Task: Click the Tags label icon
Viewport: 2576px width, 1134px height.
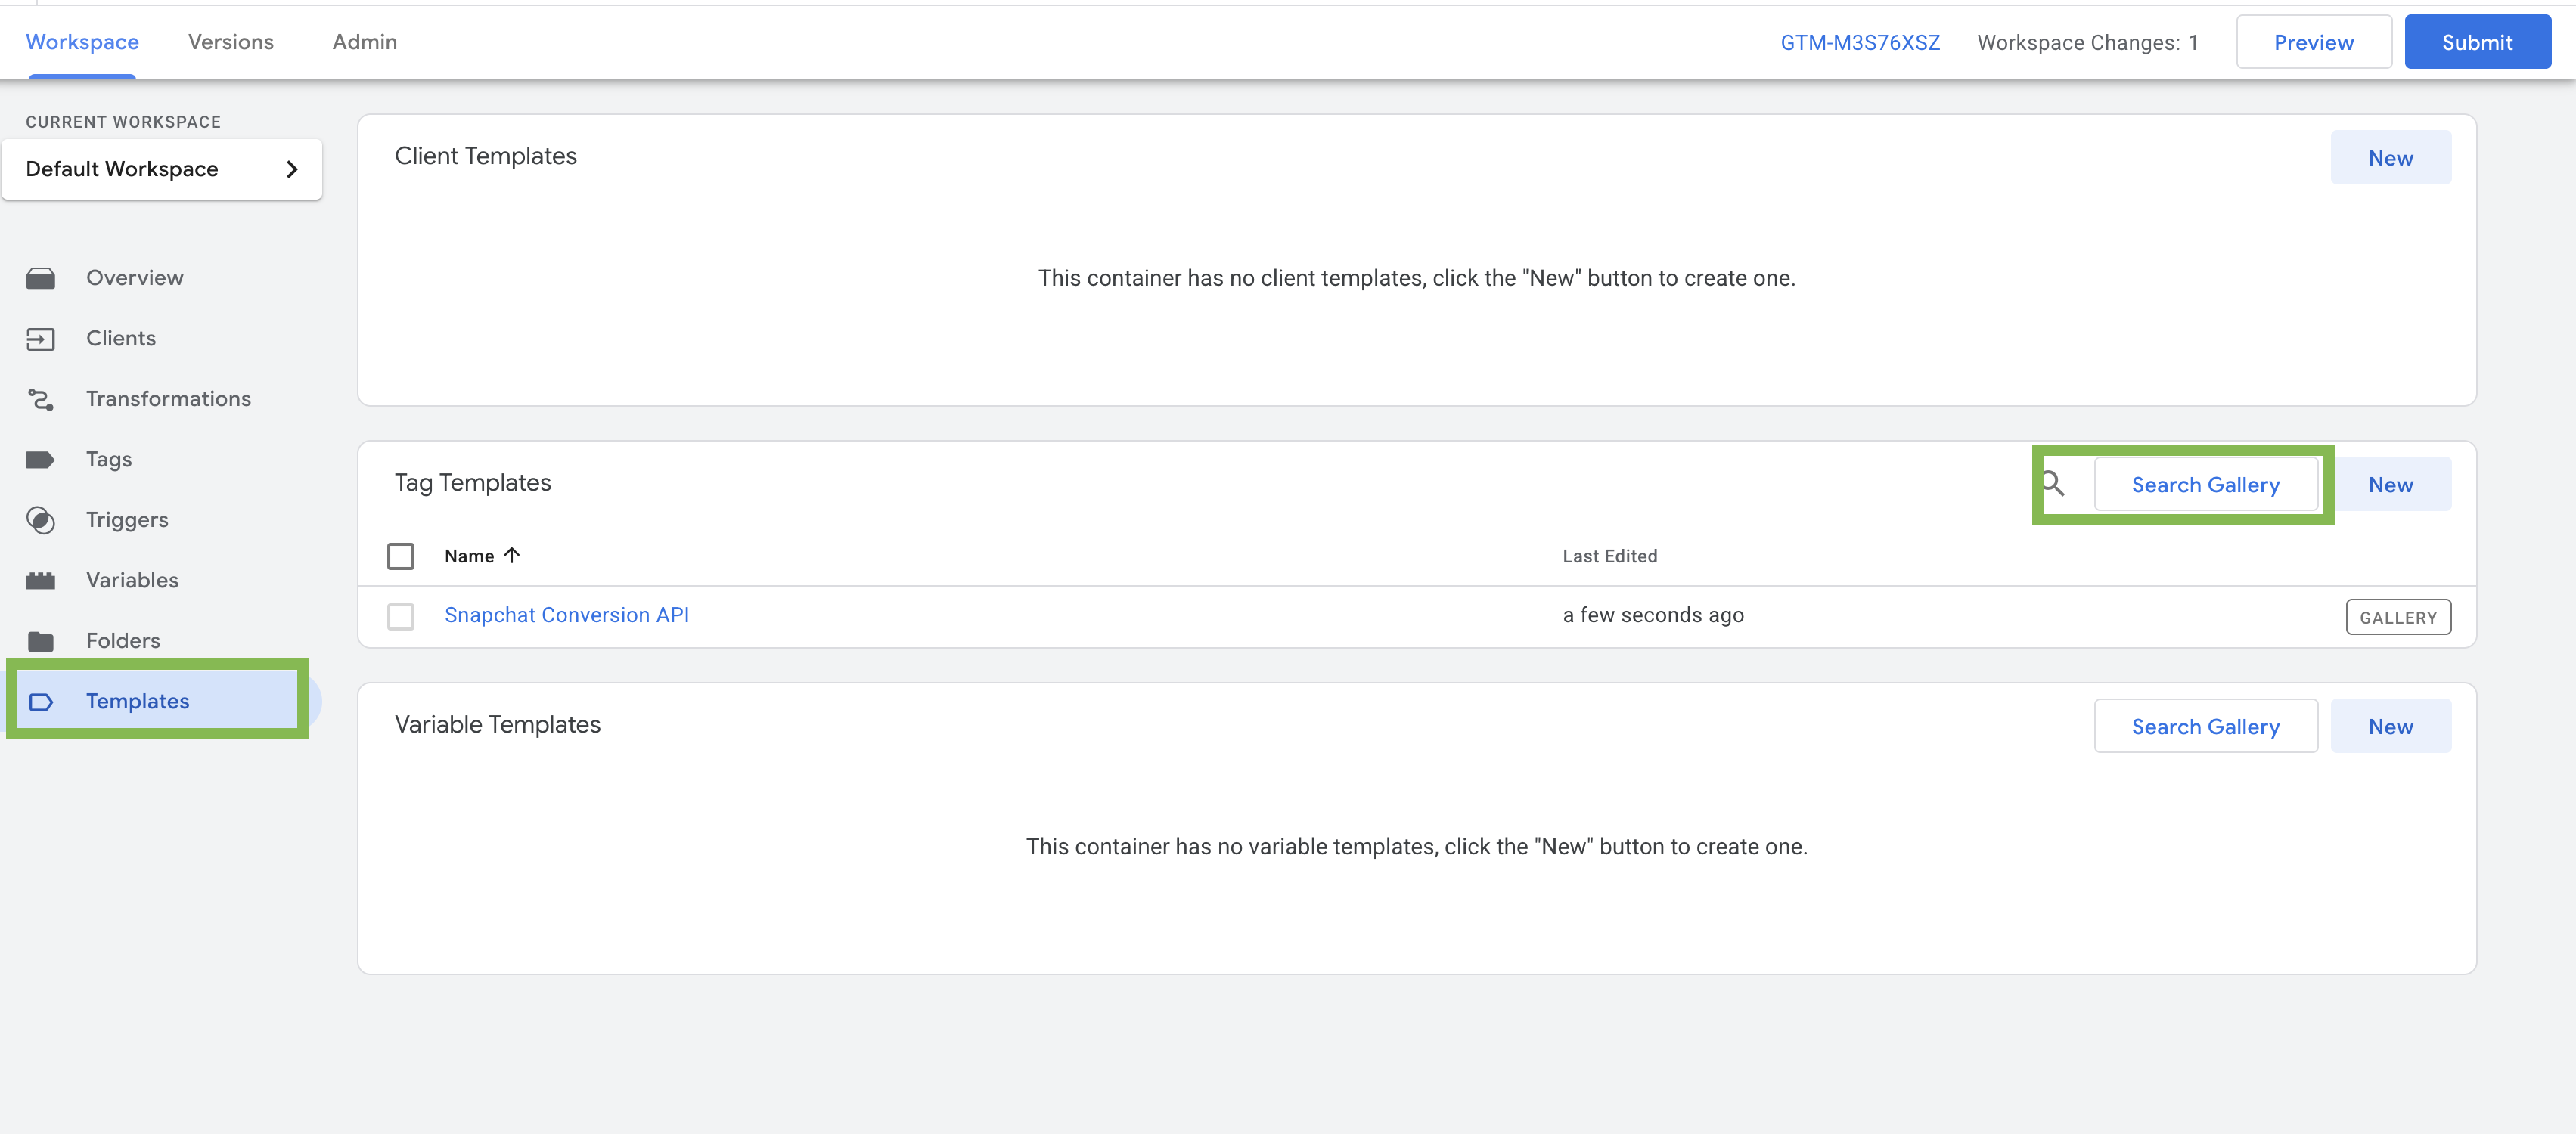Action: coord(41,460)
